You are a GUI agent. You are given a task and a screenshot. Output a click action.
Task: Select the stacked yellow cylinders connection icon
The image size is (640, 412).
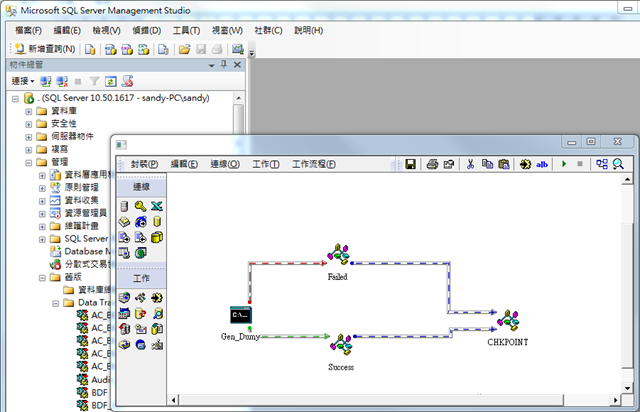[157, 237]
